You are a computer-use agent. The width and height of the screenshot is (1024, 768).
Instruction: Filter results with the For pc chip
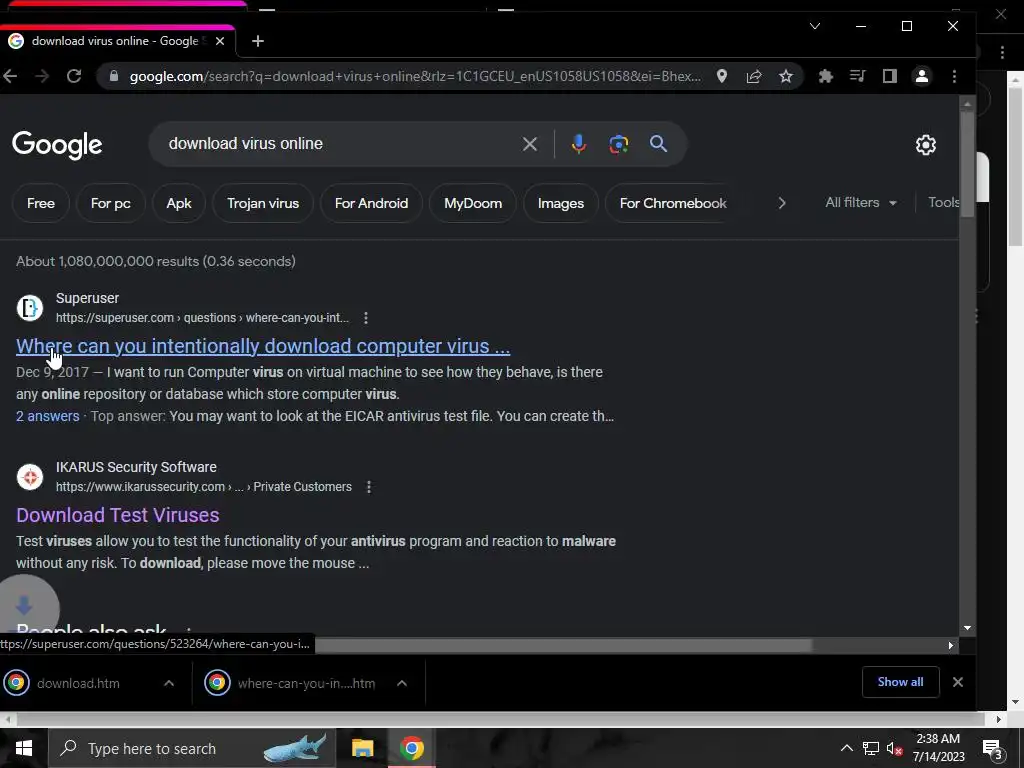click(110, 203)
